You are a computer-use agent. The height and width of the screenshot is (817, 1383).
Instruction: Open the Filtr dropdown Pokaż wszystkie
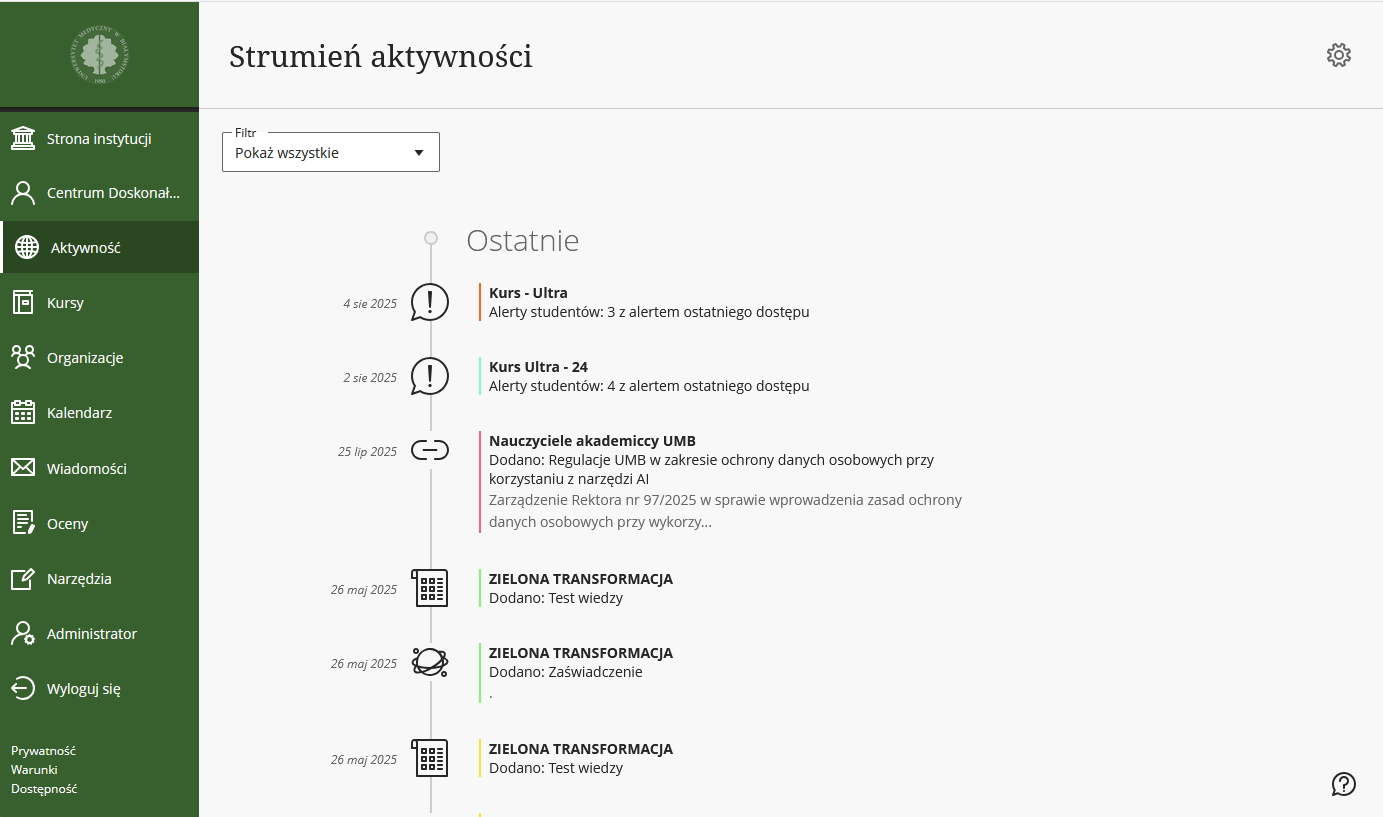point(330,153)
